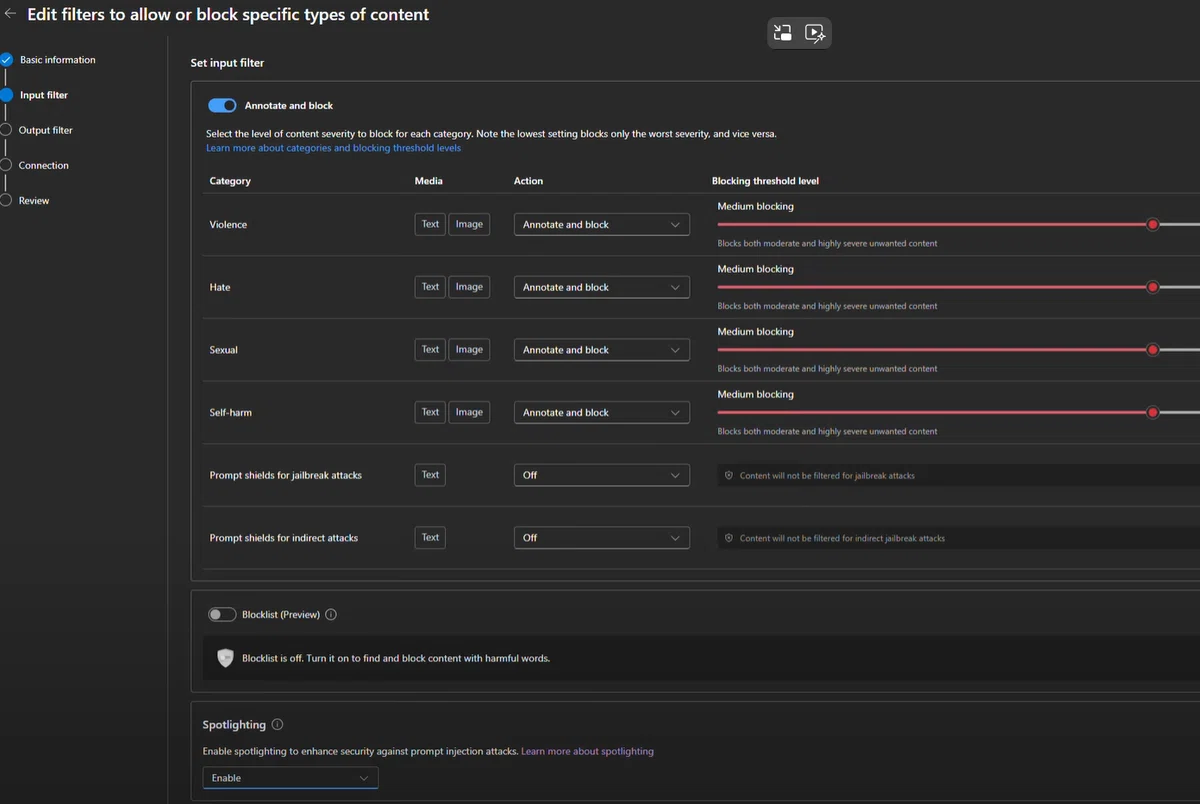
Task: Follow the Learn more about spotlighting link
Action: pyautogui.click(x=588, y=751)
